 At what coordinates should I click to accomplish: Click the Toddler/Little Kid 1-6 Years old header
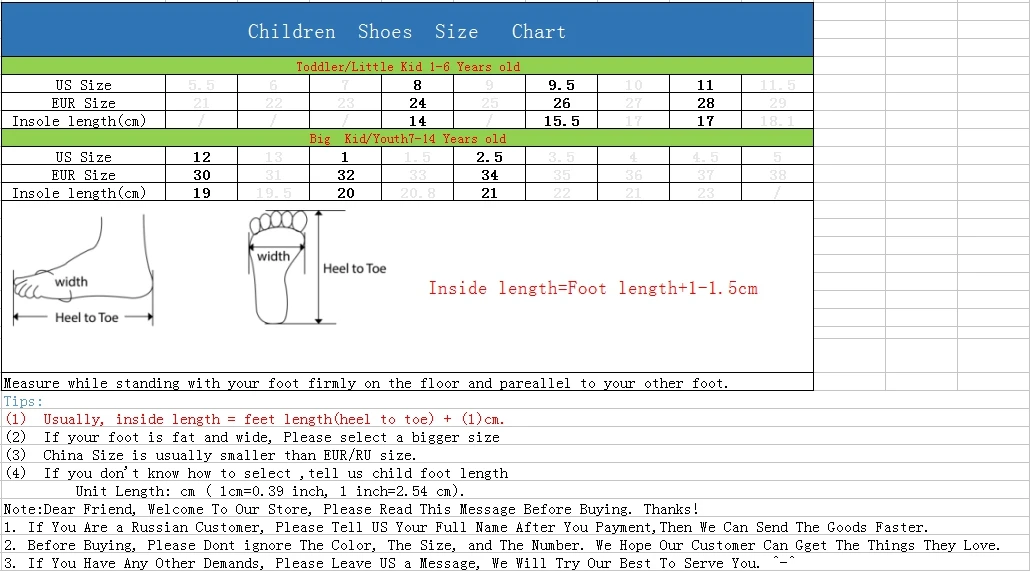(x=407, y=66)
